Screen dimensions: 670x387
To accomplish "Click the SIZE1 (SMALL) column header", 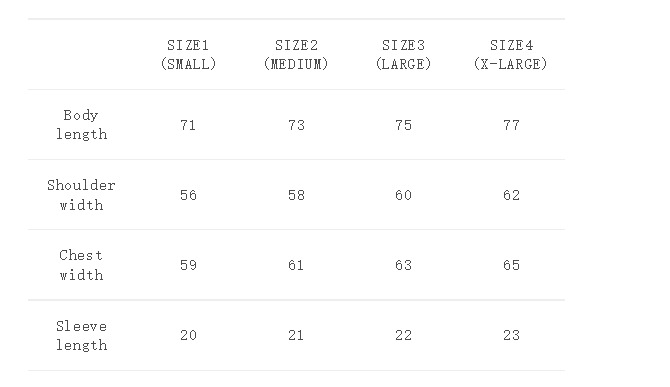I will [x=188, y=55].
